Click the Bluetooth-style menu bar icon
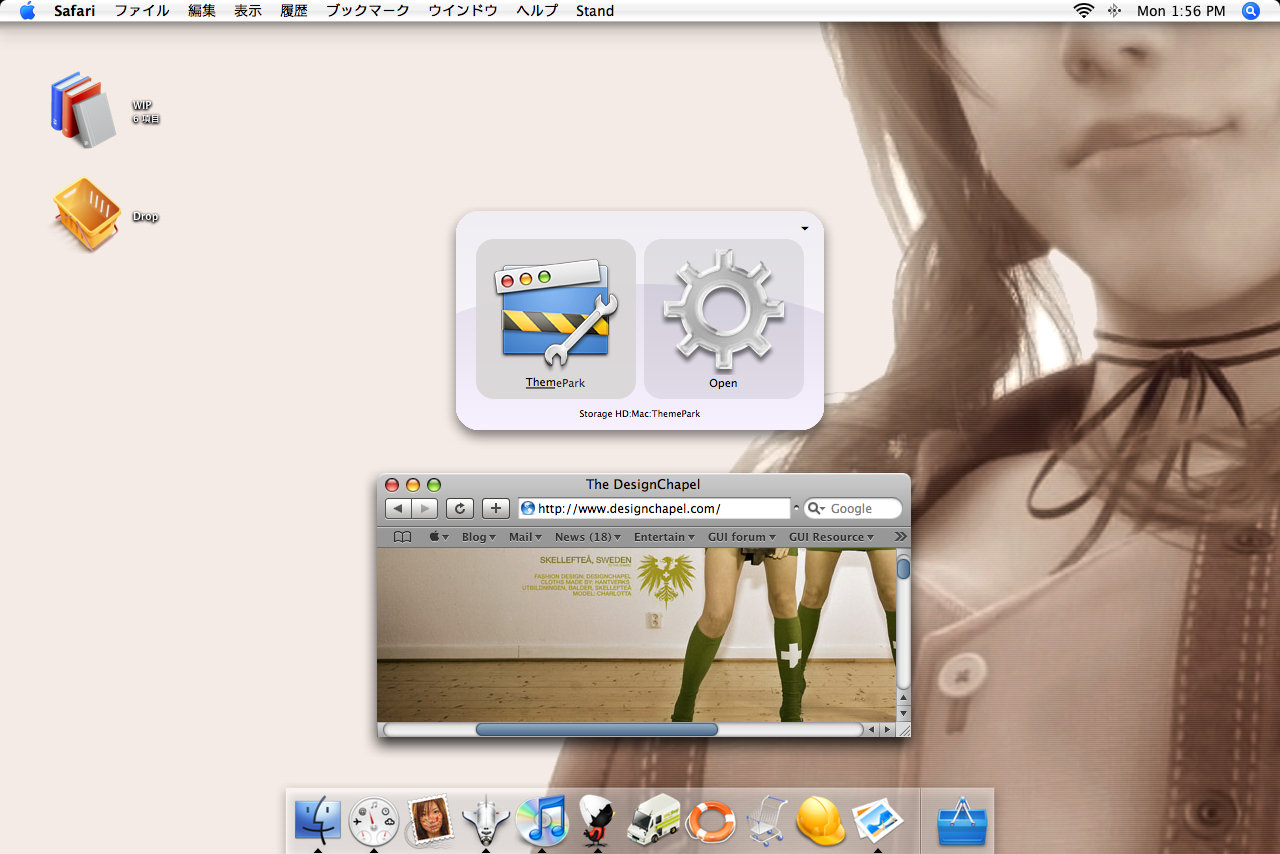Image resolution: width=1280 pixels, height=854 pixels. 1114,11
